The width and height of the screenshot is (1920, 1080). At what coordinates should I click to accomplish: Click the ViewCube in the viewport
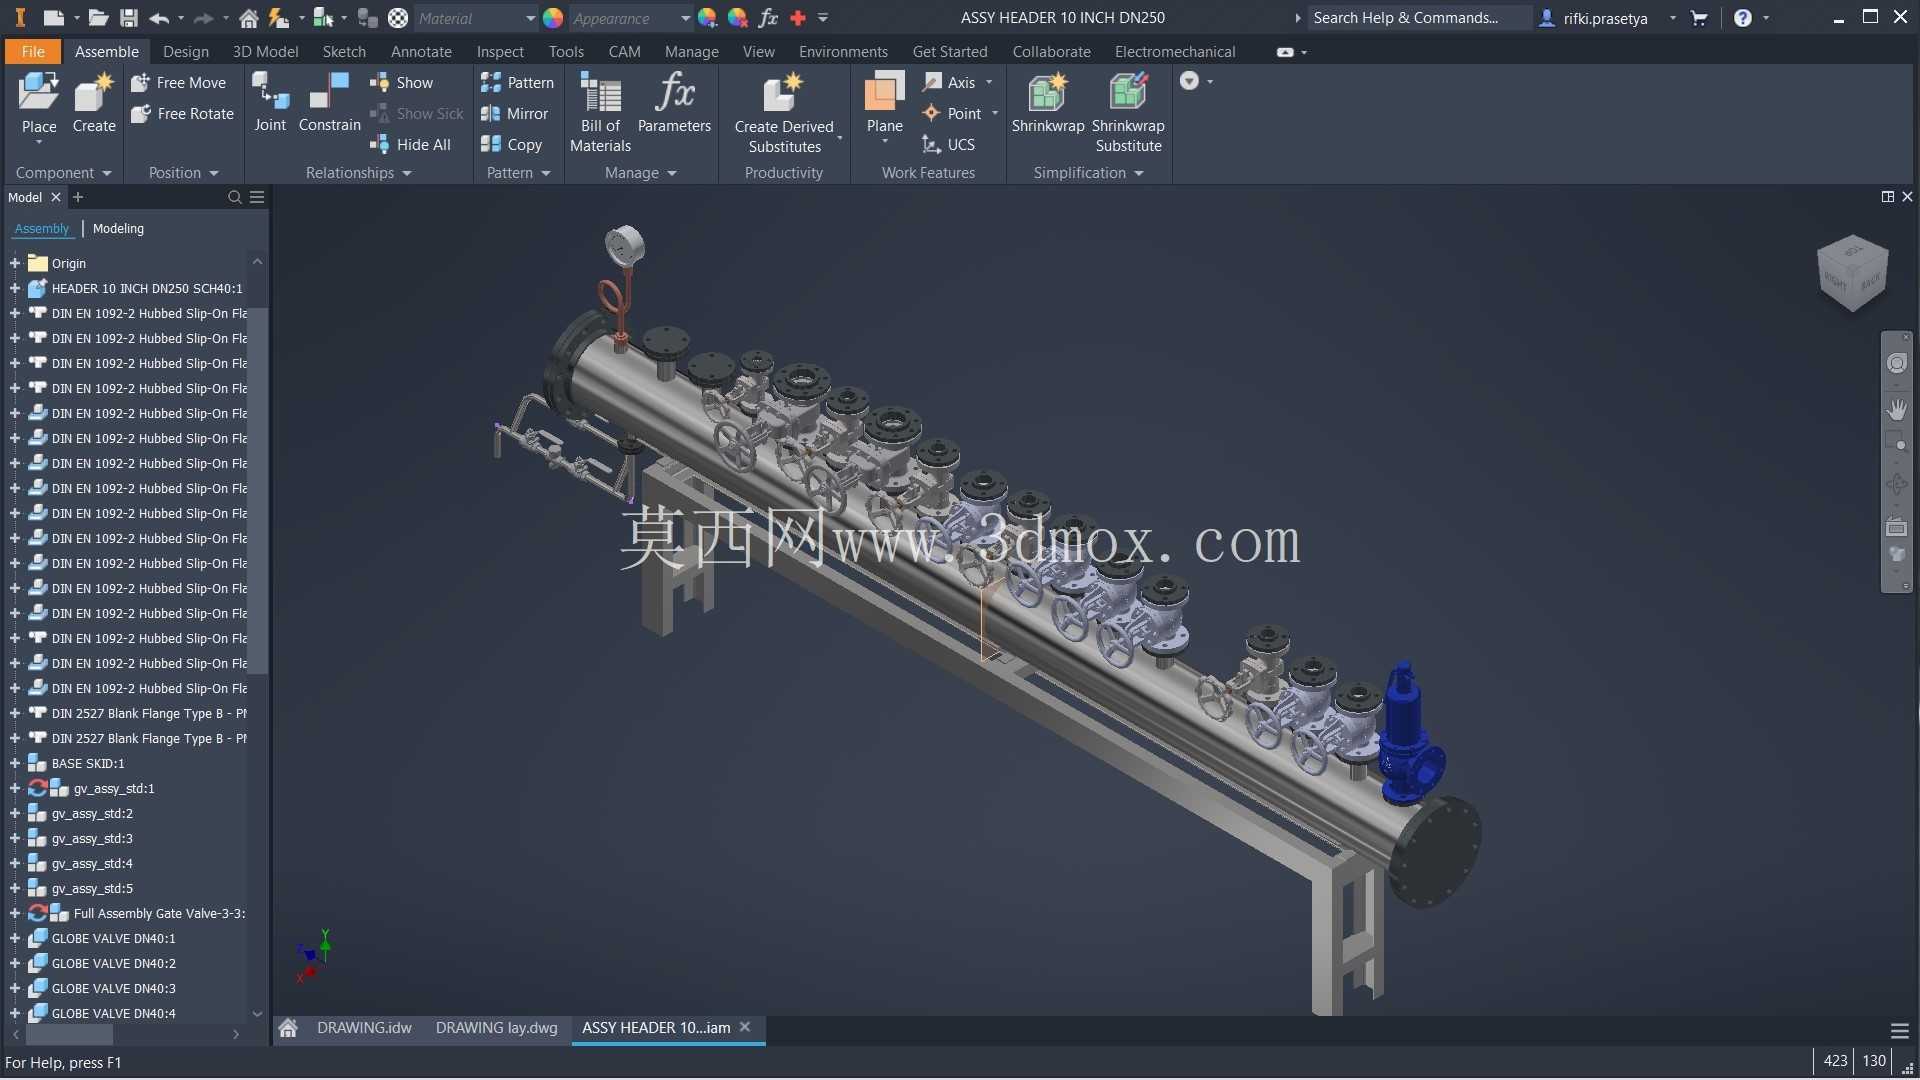tap(1852, 273)
